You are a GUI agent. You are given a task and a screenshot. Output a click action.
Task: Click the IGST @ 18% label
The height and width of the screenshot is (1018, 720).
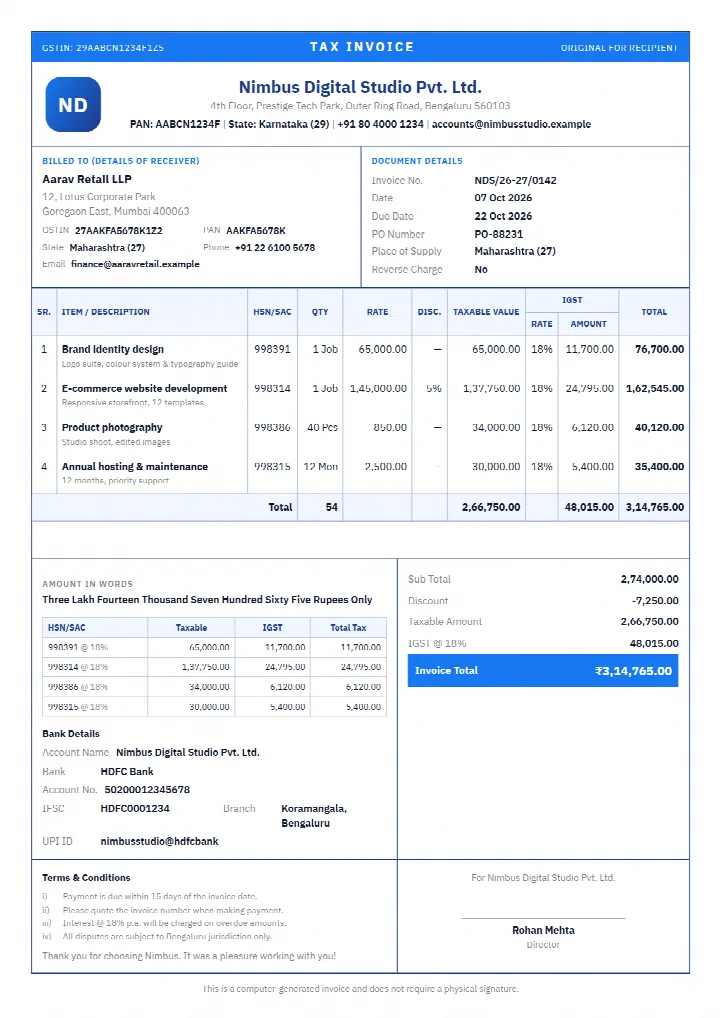point(437,643)
